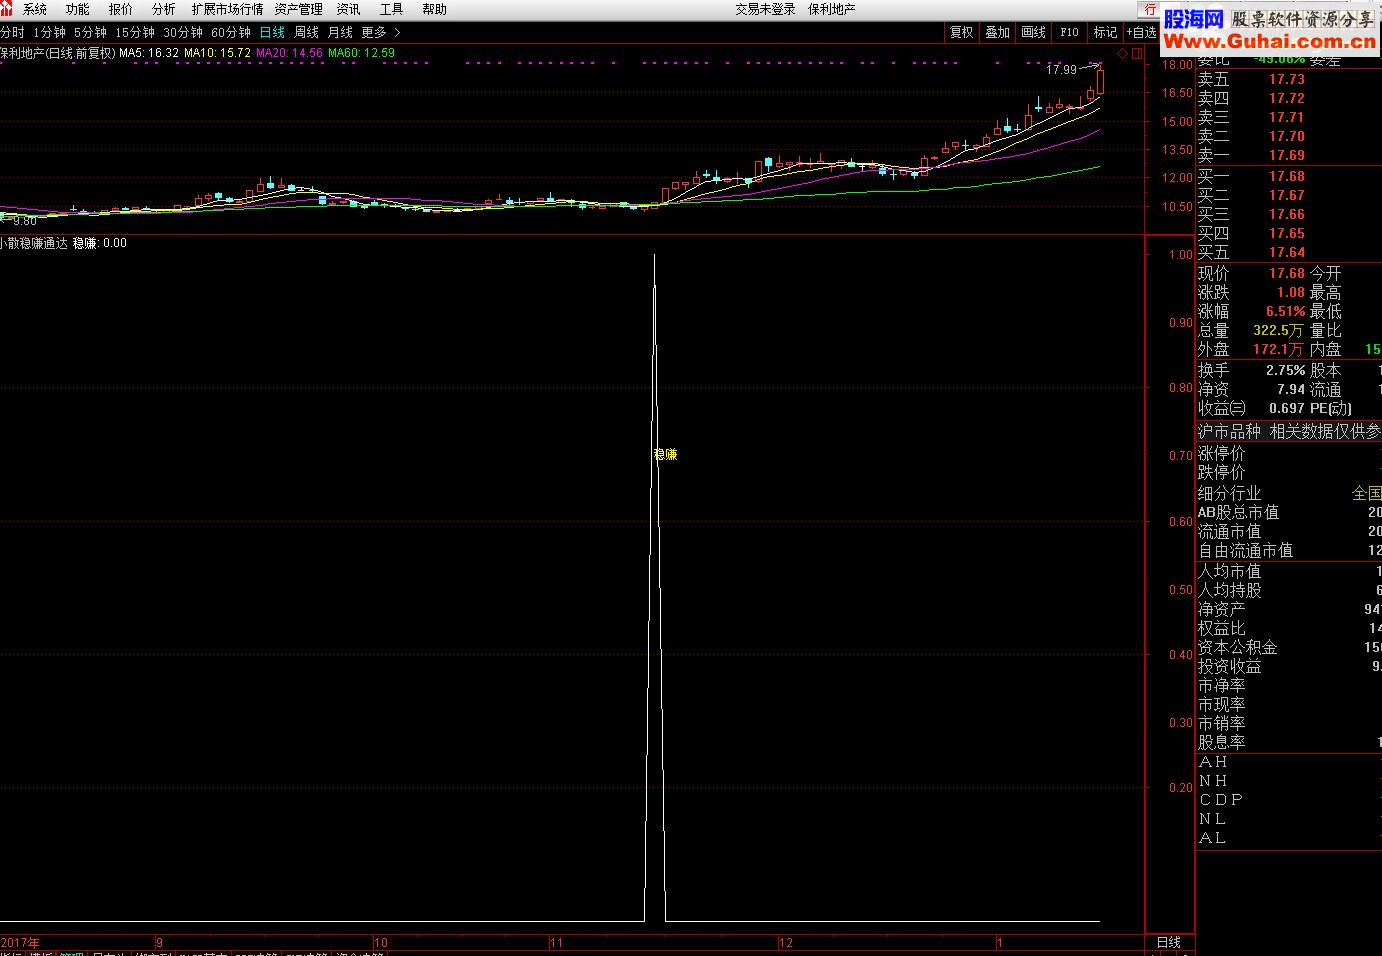Switch chart to 月线 monthly period
The image size is (1382, 956).
pyautogui.click(x=340, y=33)
